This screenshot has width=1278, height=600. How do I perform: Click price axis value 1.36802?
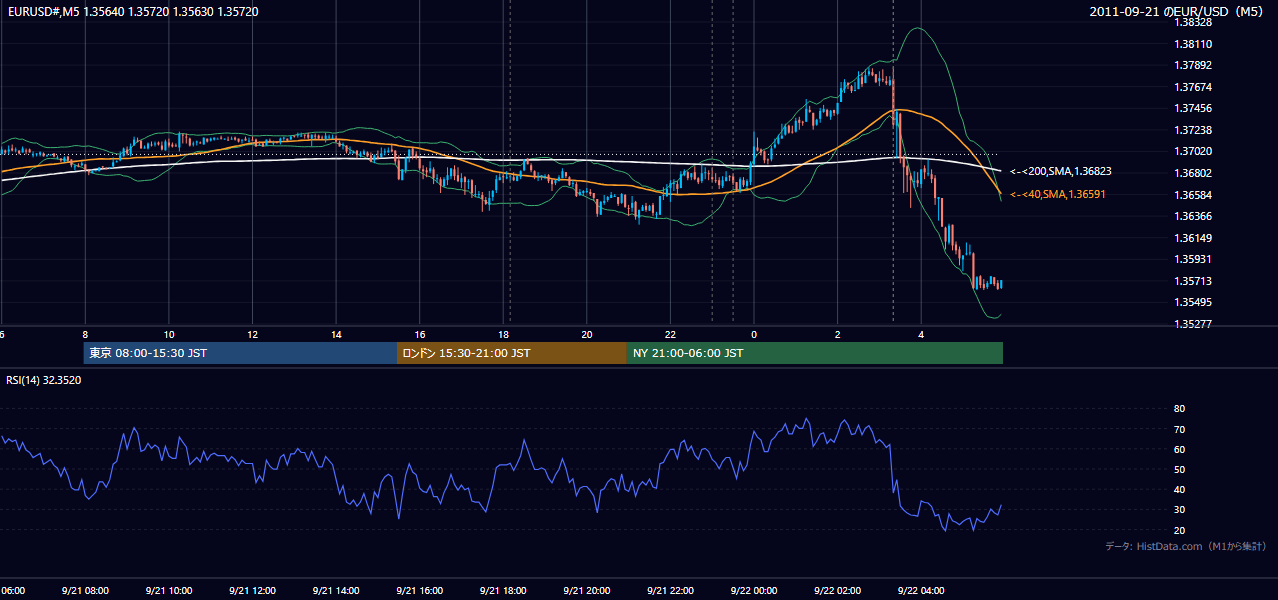coord(1193,173)
